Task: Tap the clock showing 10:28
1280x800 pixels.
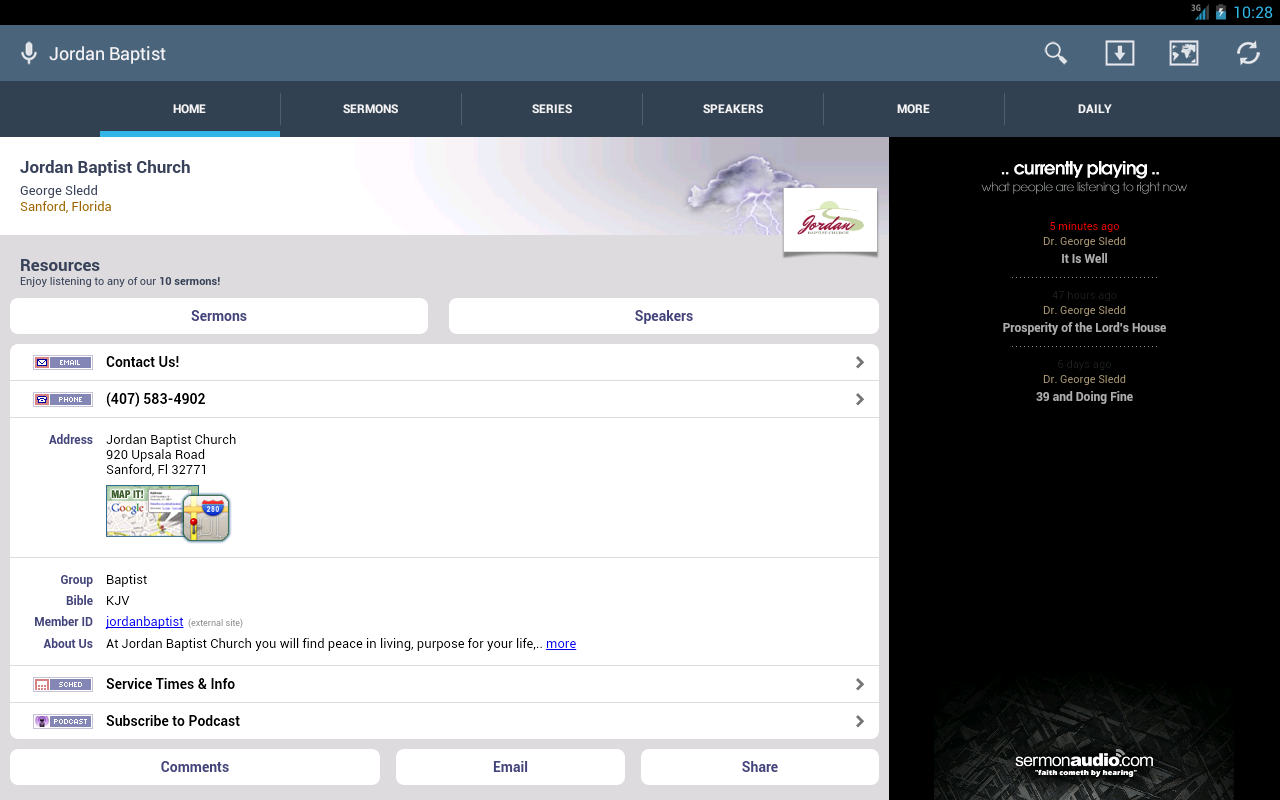Action: point(1253,12)
